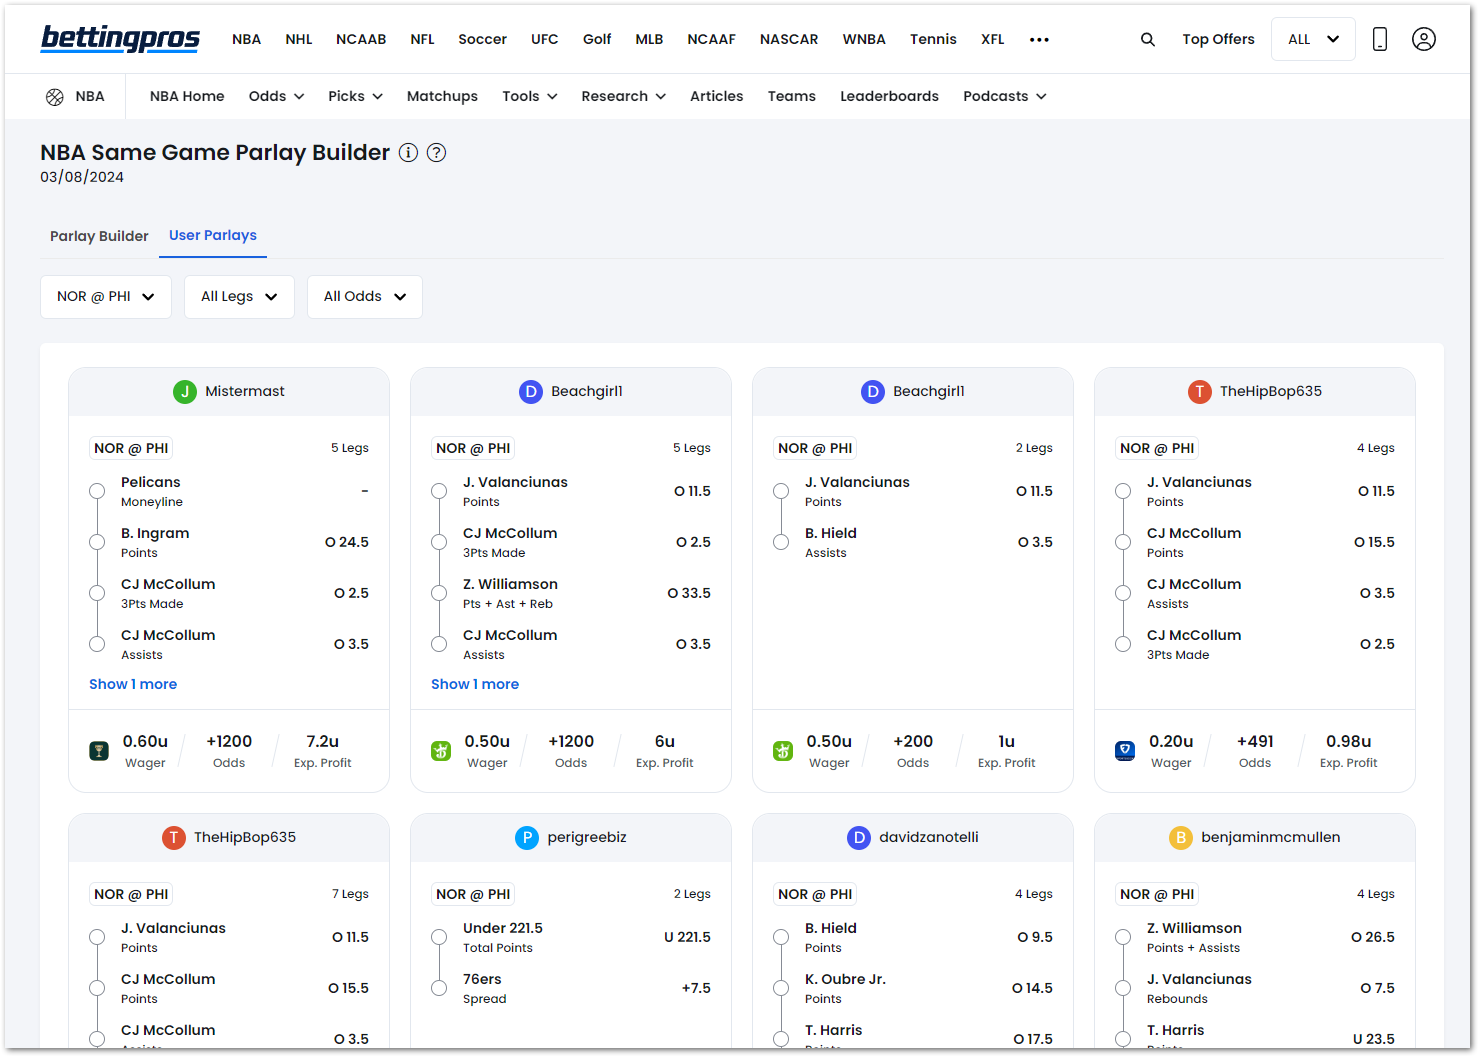Open the search magnifier icon
Image resolution: width=1479 pixels, height=1057 pixels.
pos(1148,40)
